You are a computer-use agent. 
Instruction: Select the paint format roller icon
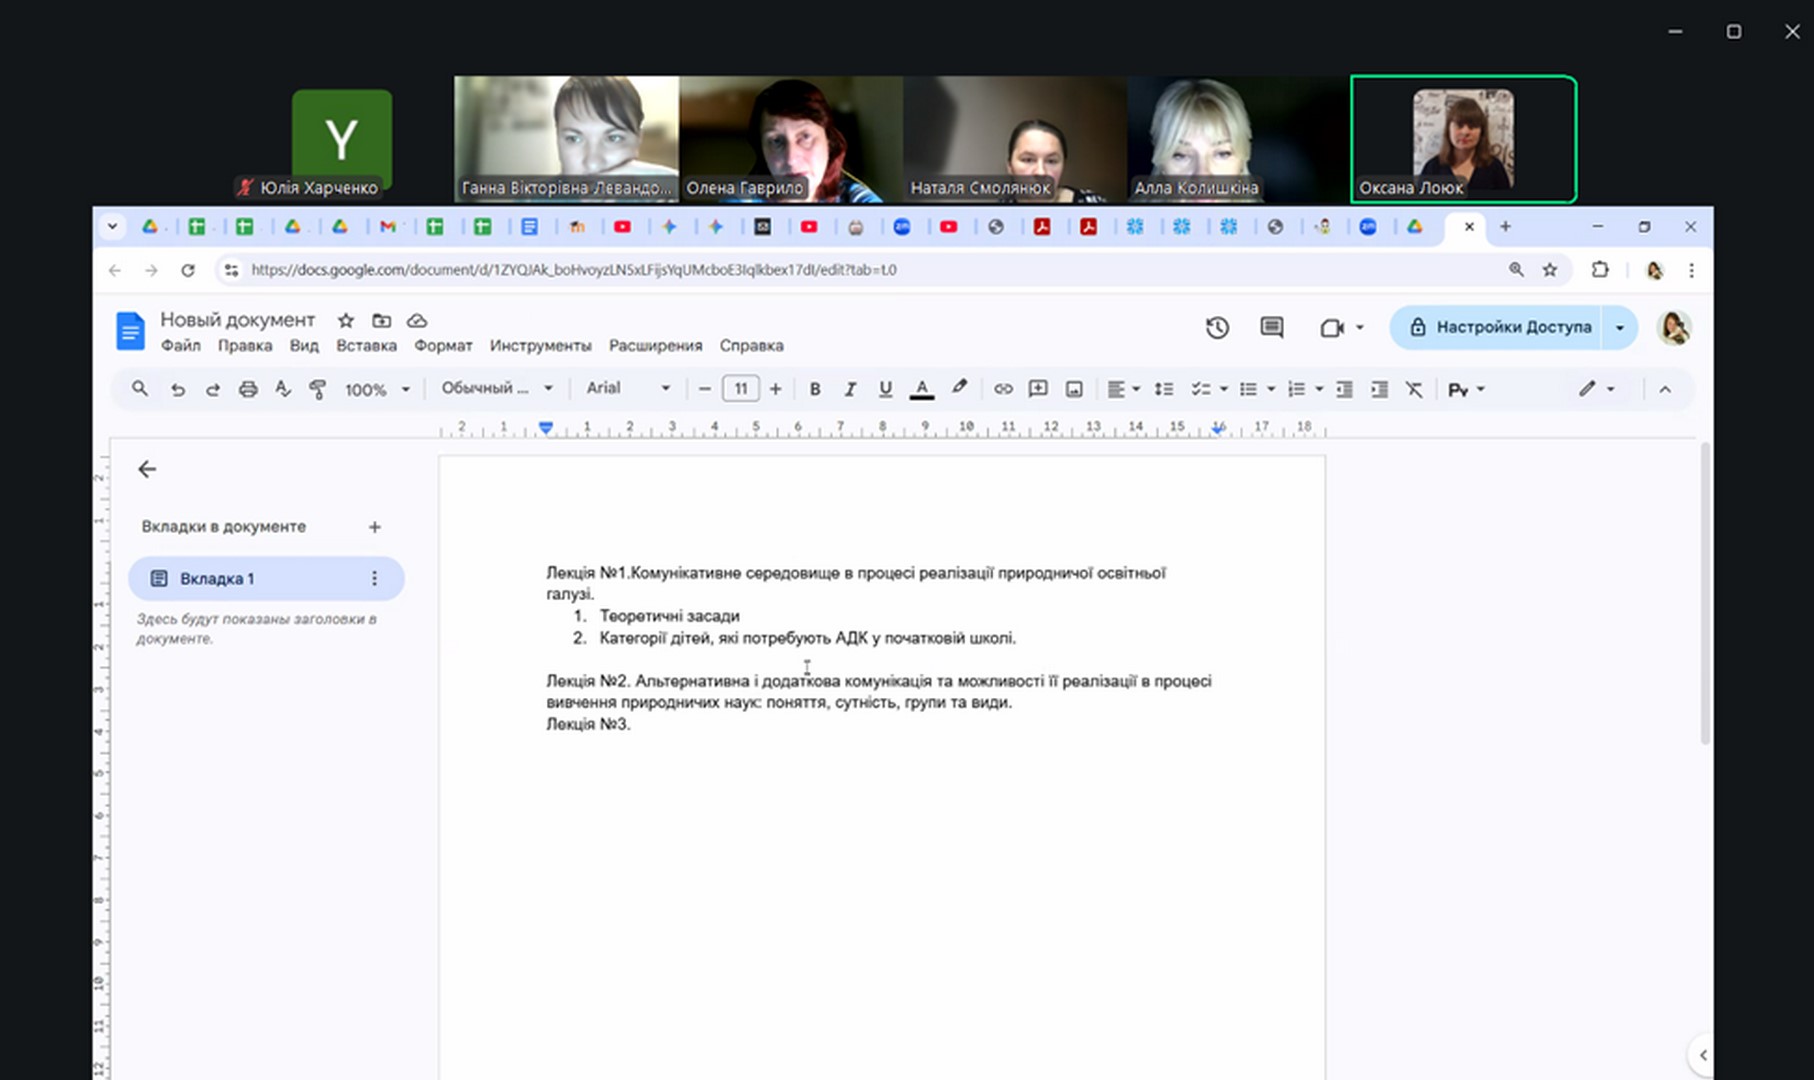[x=317, y=389]
